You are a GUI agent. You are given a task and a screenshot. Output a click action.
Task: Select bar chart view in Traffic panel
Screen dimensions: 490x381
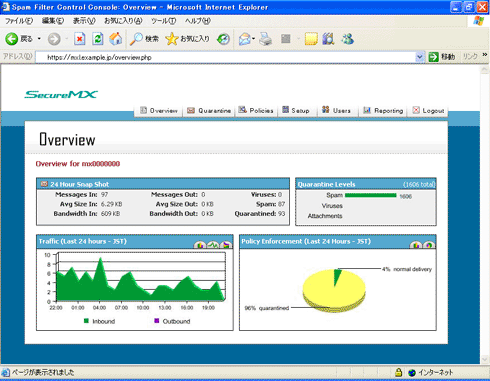(x=200, y=245)
